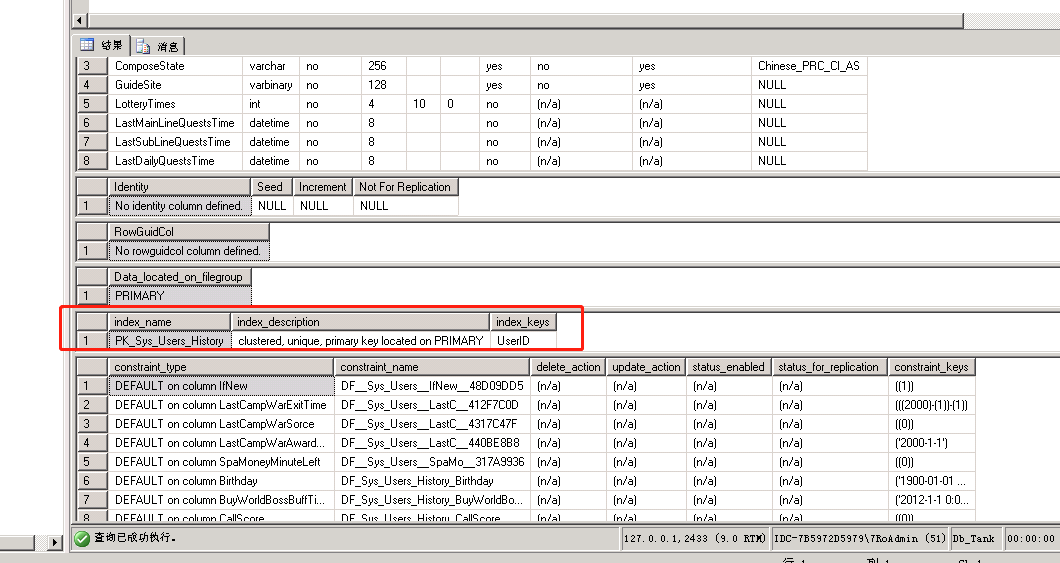Click the DF__Sys_Users__IfNew__48D09DD5 constraint name
This screenshot has height=563, width=1060.
pos(432,386)
